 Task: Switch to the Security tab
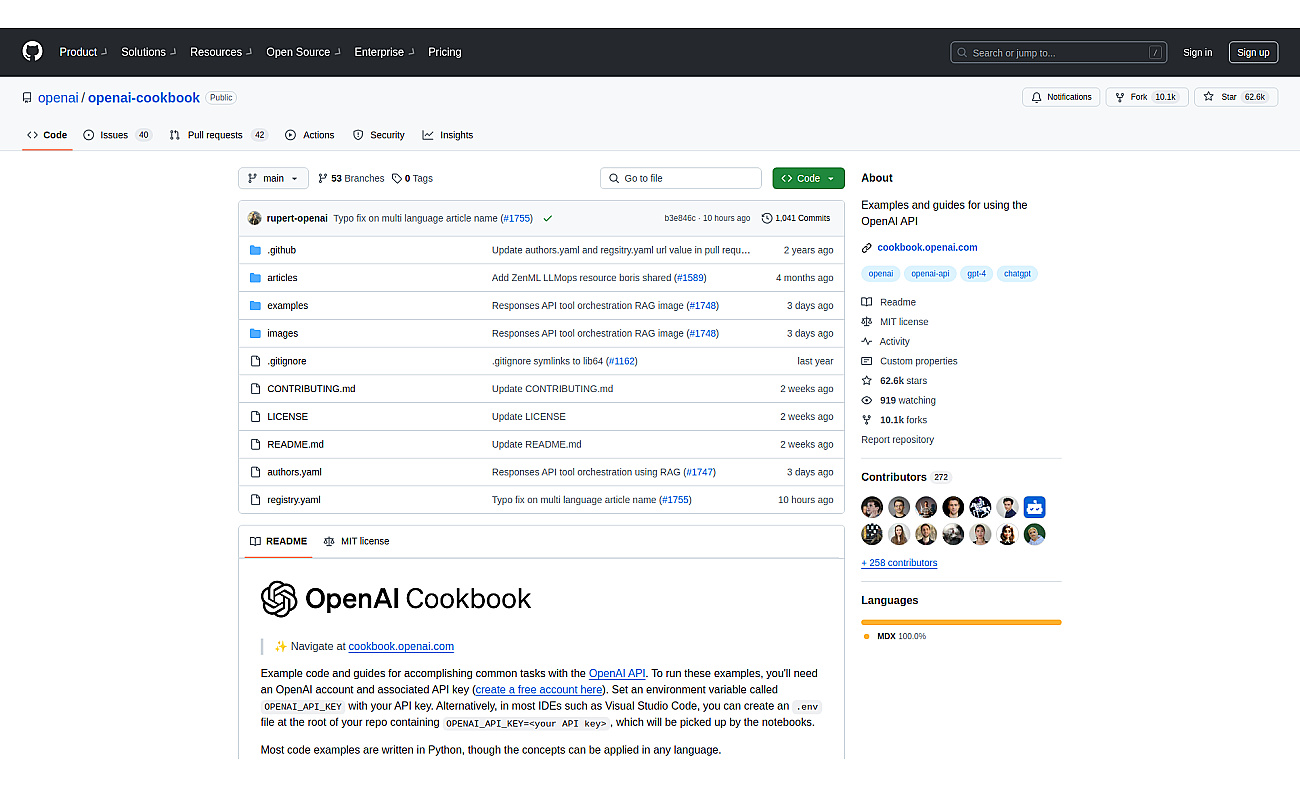coord(378,135)
